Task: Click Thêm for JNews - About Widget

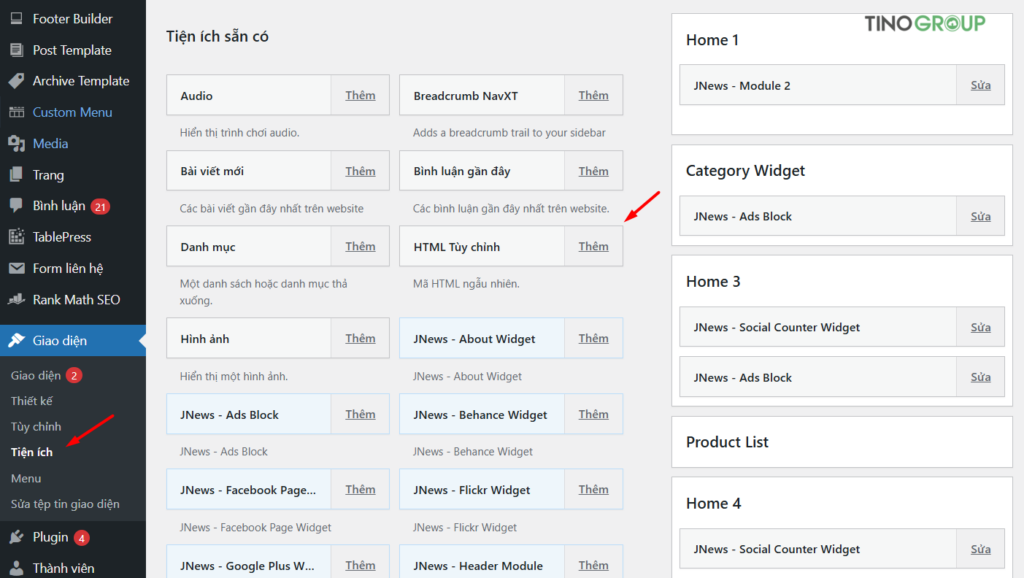Action: click(593, 338)
